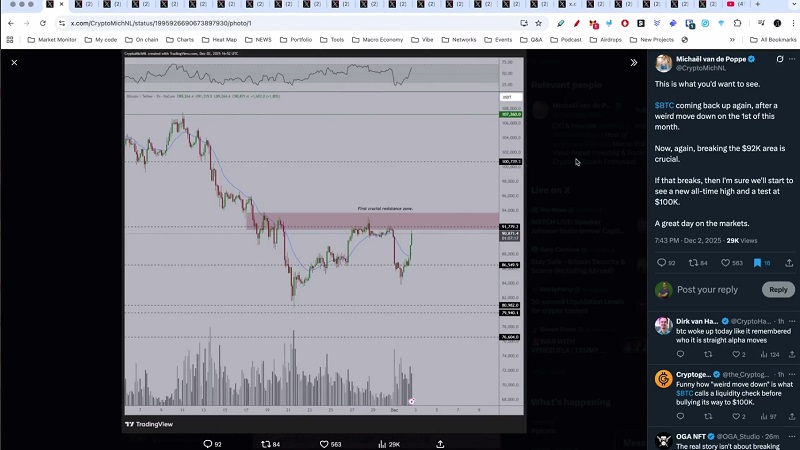Click the retweet icon in the sidebar tweet
Image resolution: width=800 pixels, height=450 pixels.
point(693,263)
